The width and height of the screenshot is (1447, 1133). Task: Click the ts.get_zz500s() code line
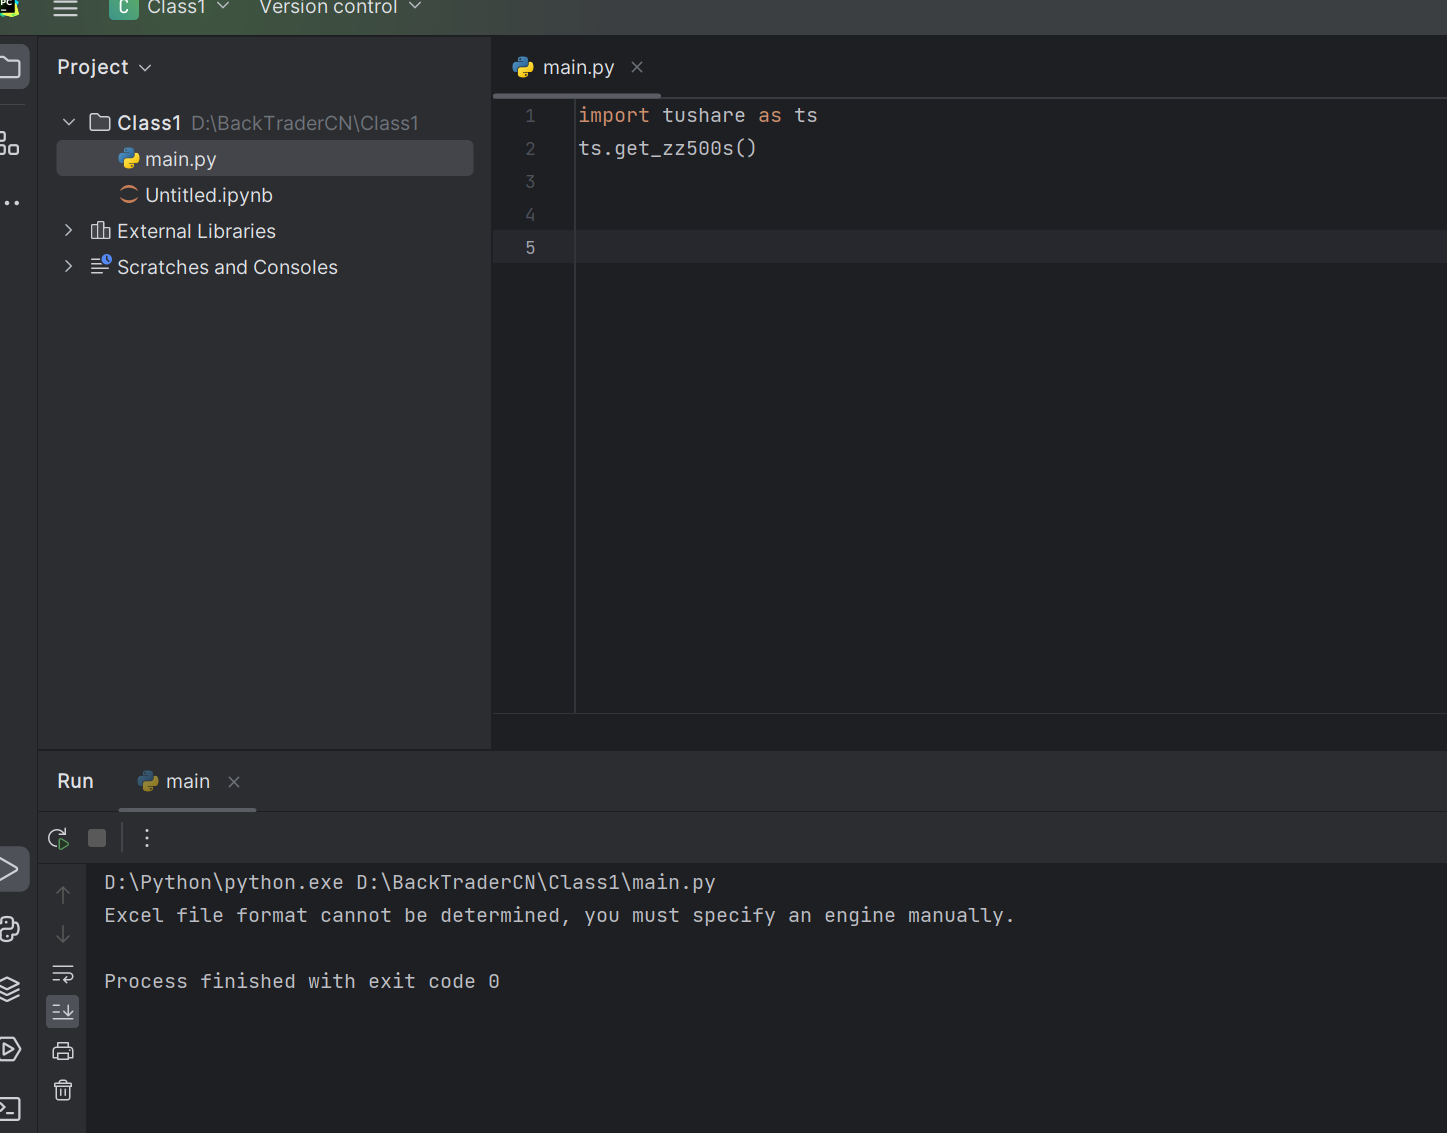click(x=668, y=149)
